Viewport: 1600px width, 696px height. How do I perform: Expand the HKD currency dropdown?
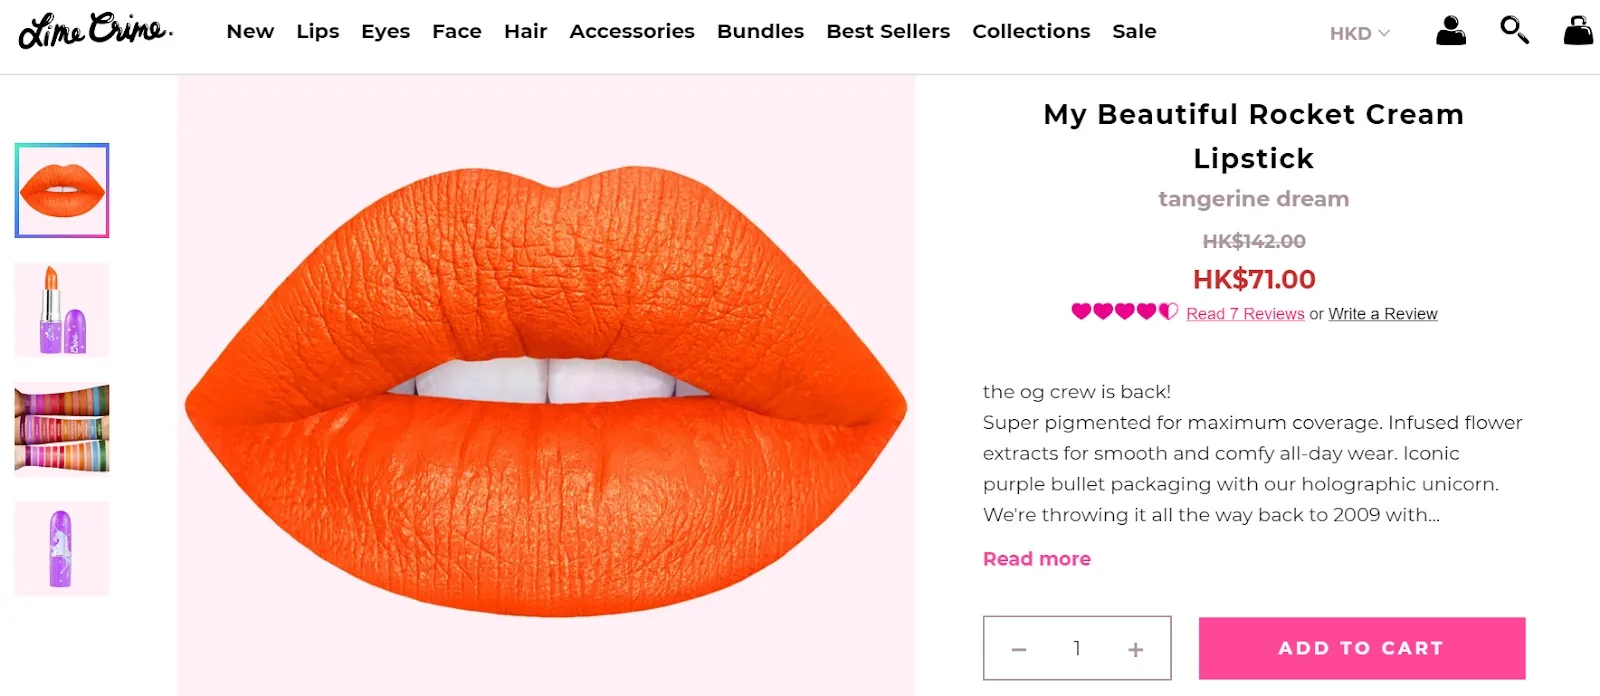click(x=1359, y=33)
